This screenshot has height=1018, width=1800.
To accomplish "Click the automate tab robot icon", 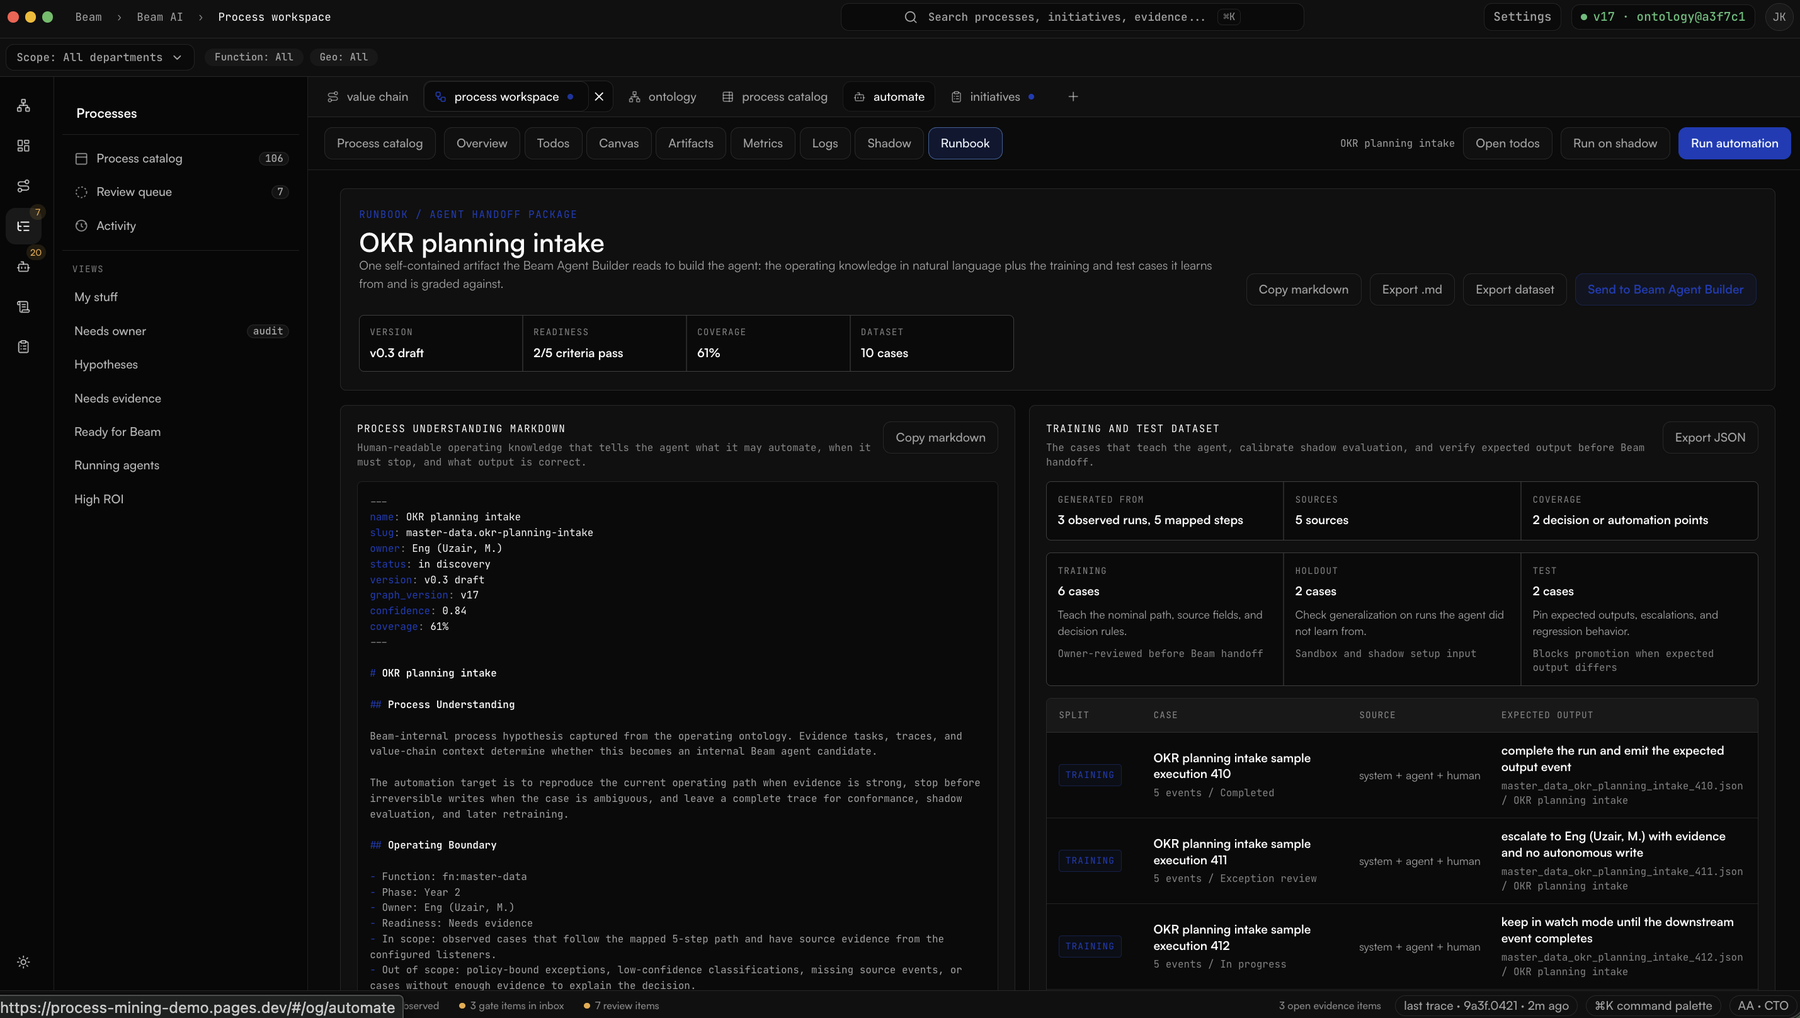I will pyautogui.click(x=859, y=97).
